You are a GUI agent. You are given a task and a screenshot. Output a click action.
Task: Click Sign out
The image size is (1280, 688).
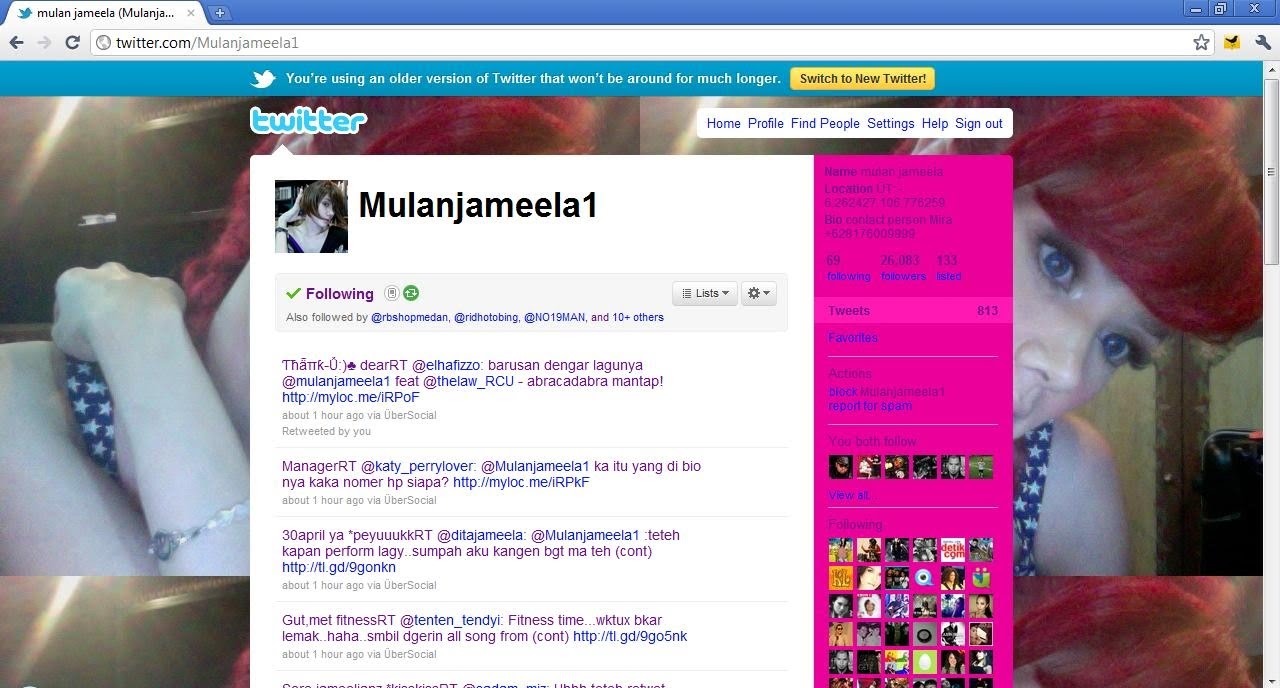click(979, 123)
